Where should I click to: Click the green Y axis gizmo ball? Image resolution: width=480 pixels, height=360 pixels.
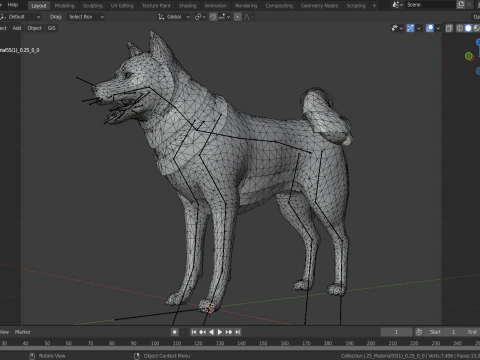pos(469,56)
